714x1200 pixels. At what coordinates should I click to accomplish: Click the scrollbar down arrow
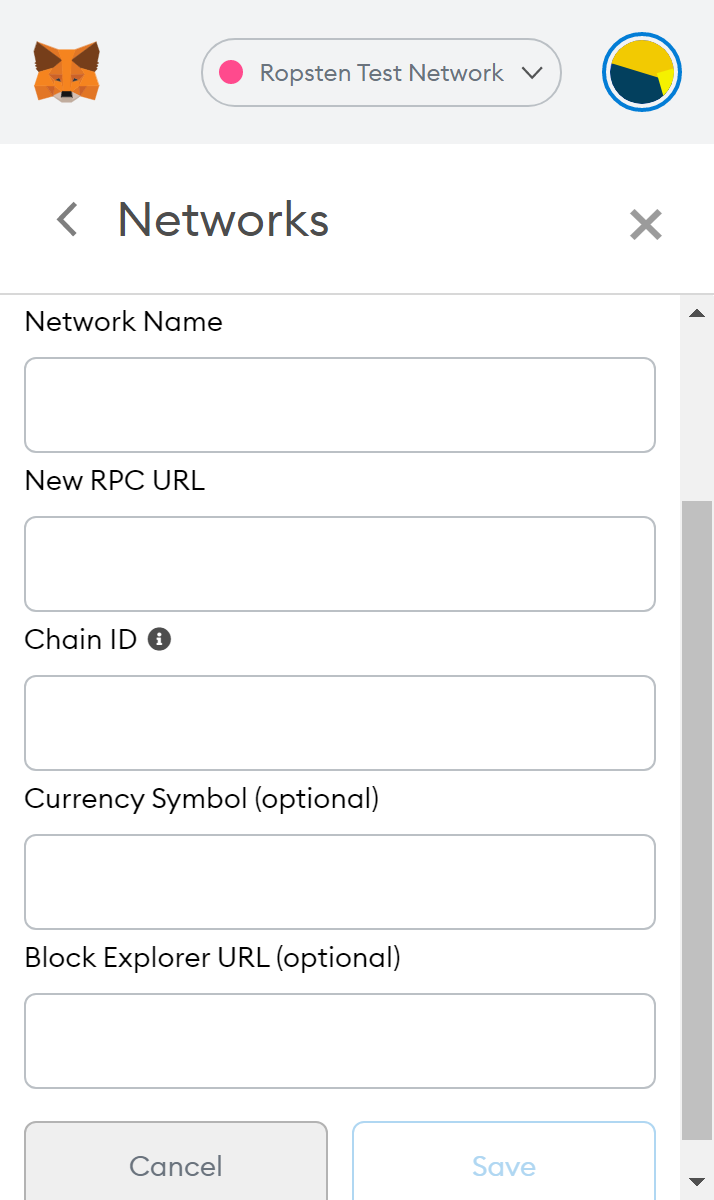697,1182
